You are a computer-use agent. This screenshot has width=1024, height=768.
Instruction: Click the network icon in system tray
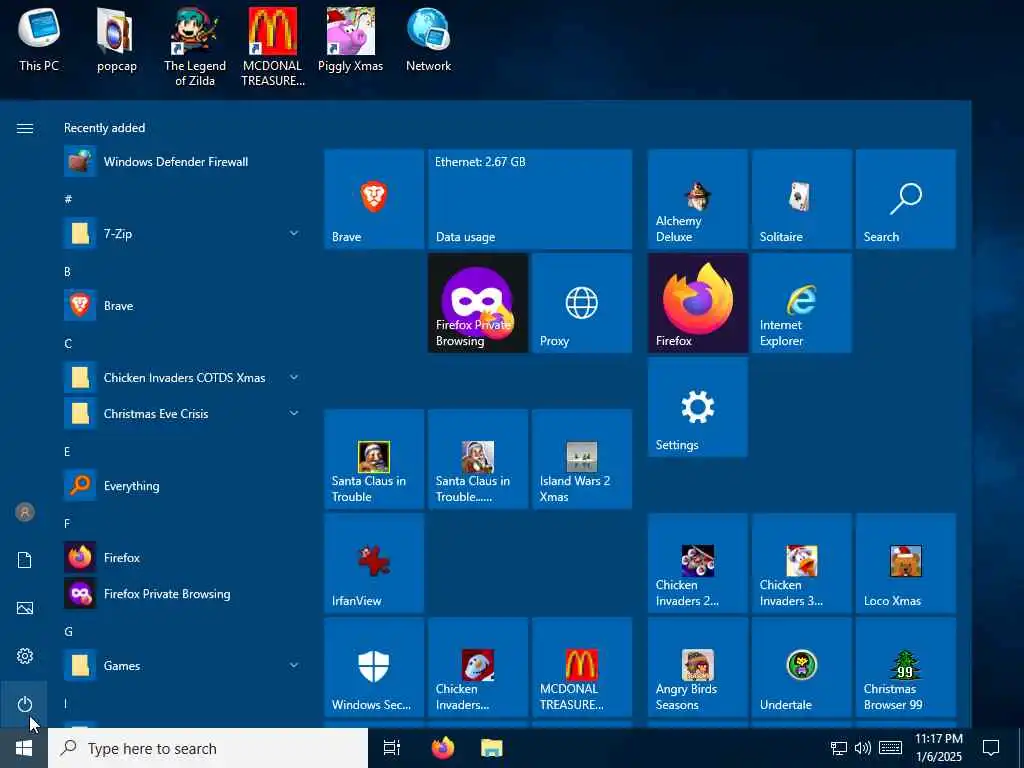[x=839, y=748]
